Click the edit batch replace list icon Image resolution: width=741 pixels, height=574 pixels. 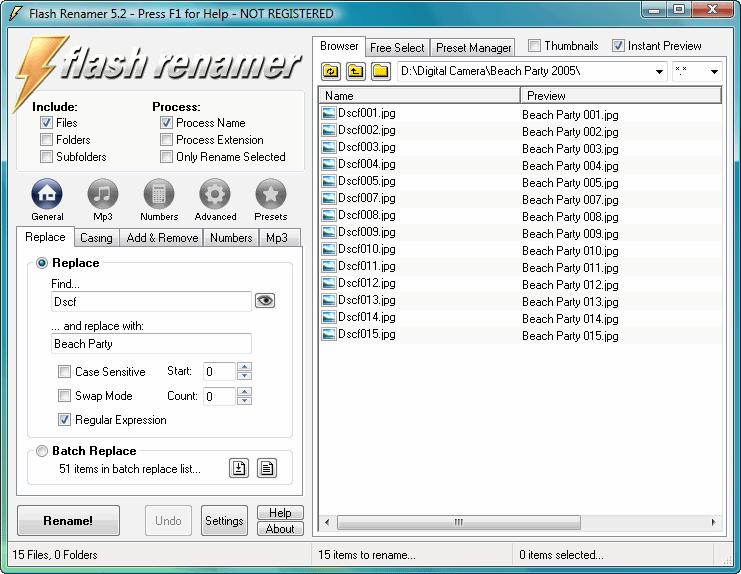(x=267, y=468)
